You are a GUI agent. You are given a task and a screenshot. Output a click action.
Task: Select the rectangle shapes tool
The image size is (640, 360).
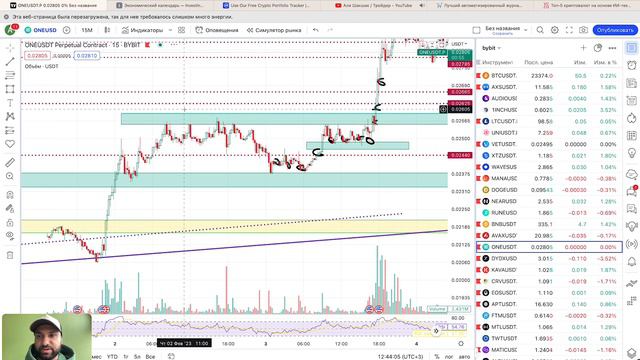coord(10,89)
